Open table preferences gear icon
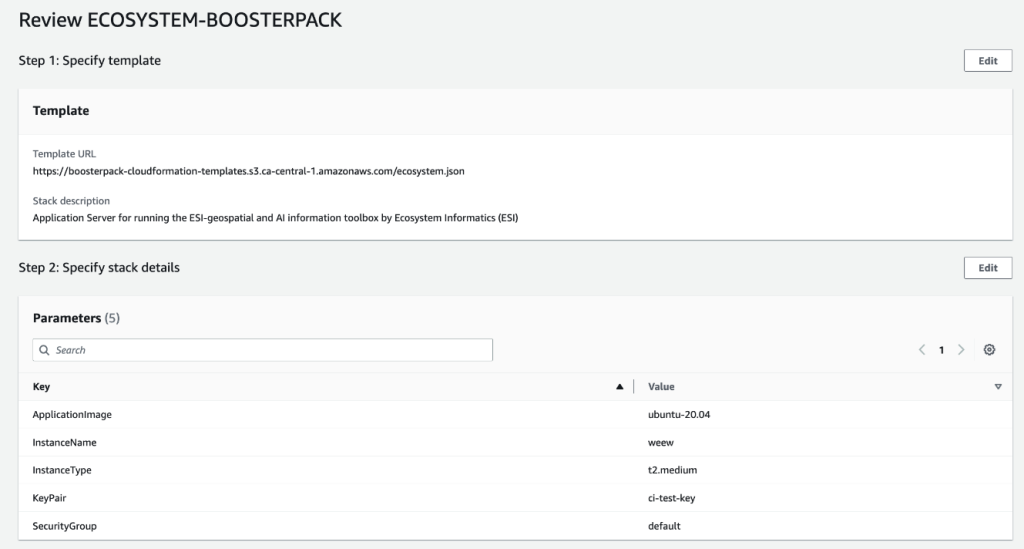 tap(989, 350)
